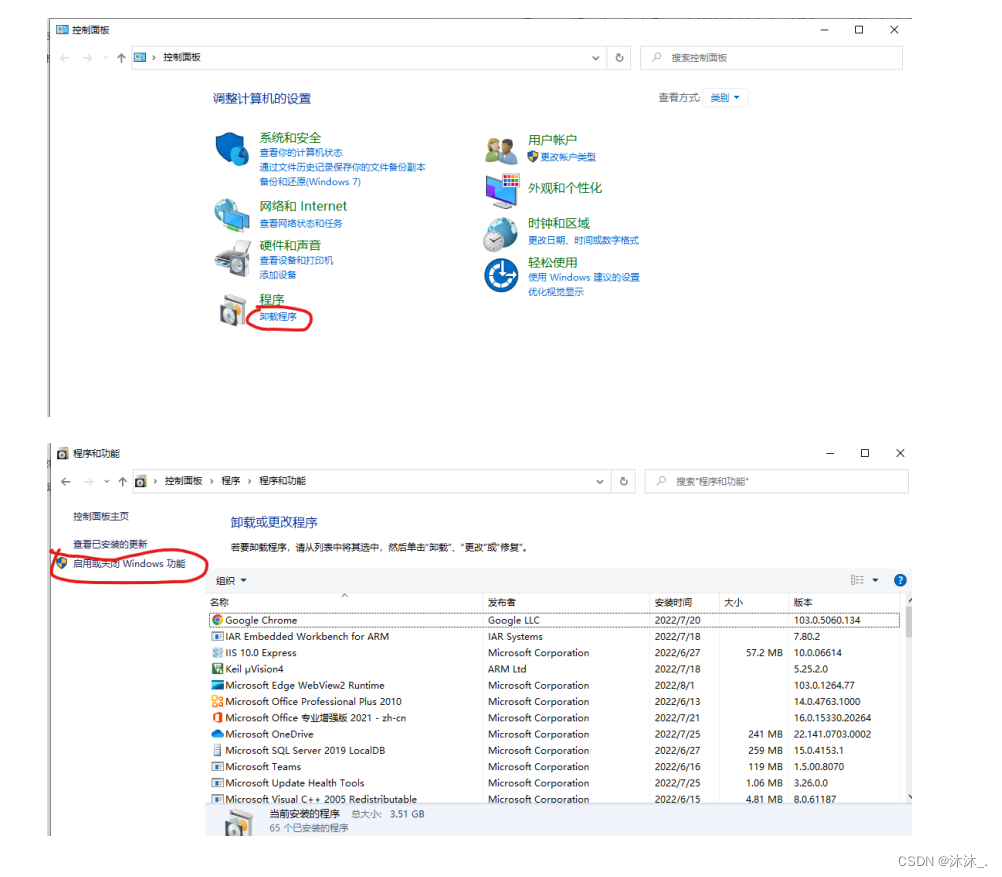Open 控制面板主页 link
Viewport: 1002px width, 877px height.
coord(100,516)
